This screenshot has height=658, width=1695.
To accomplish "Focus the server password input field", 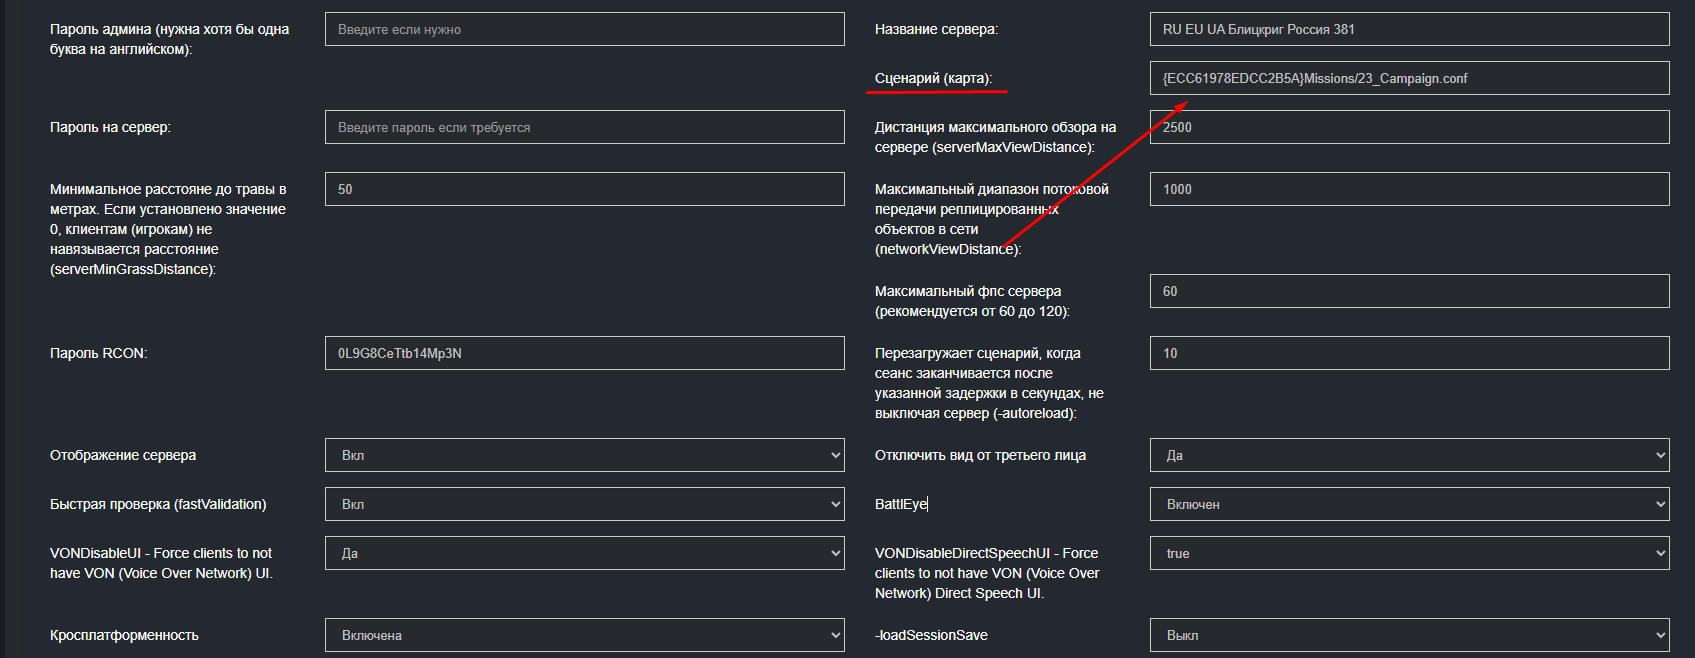I will [584, 127].
